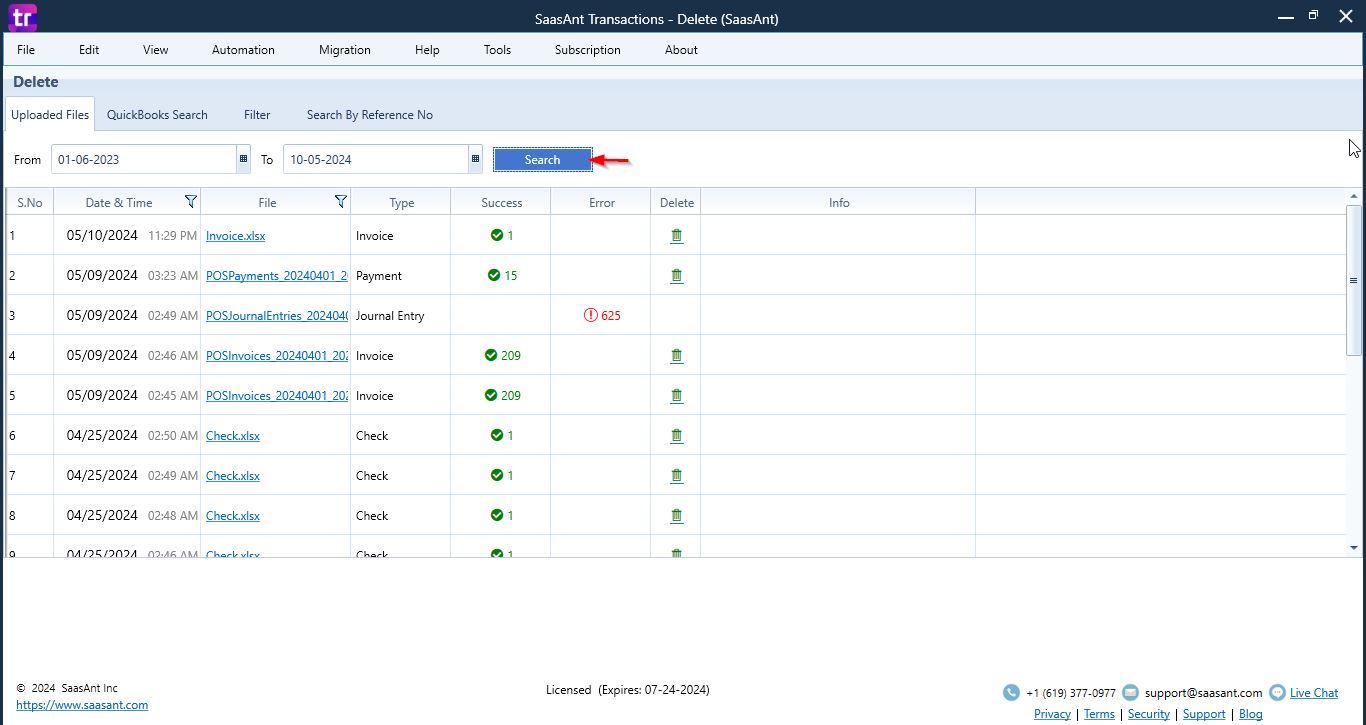Delete the Check.xlsx upload from 02:48 AM

coord(676,516)
